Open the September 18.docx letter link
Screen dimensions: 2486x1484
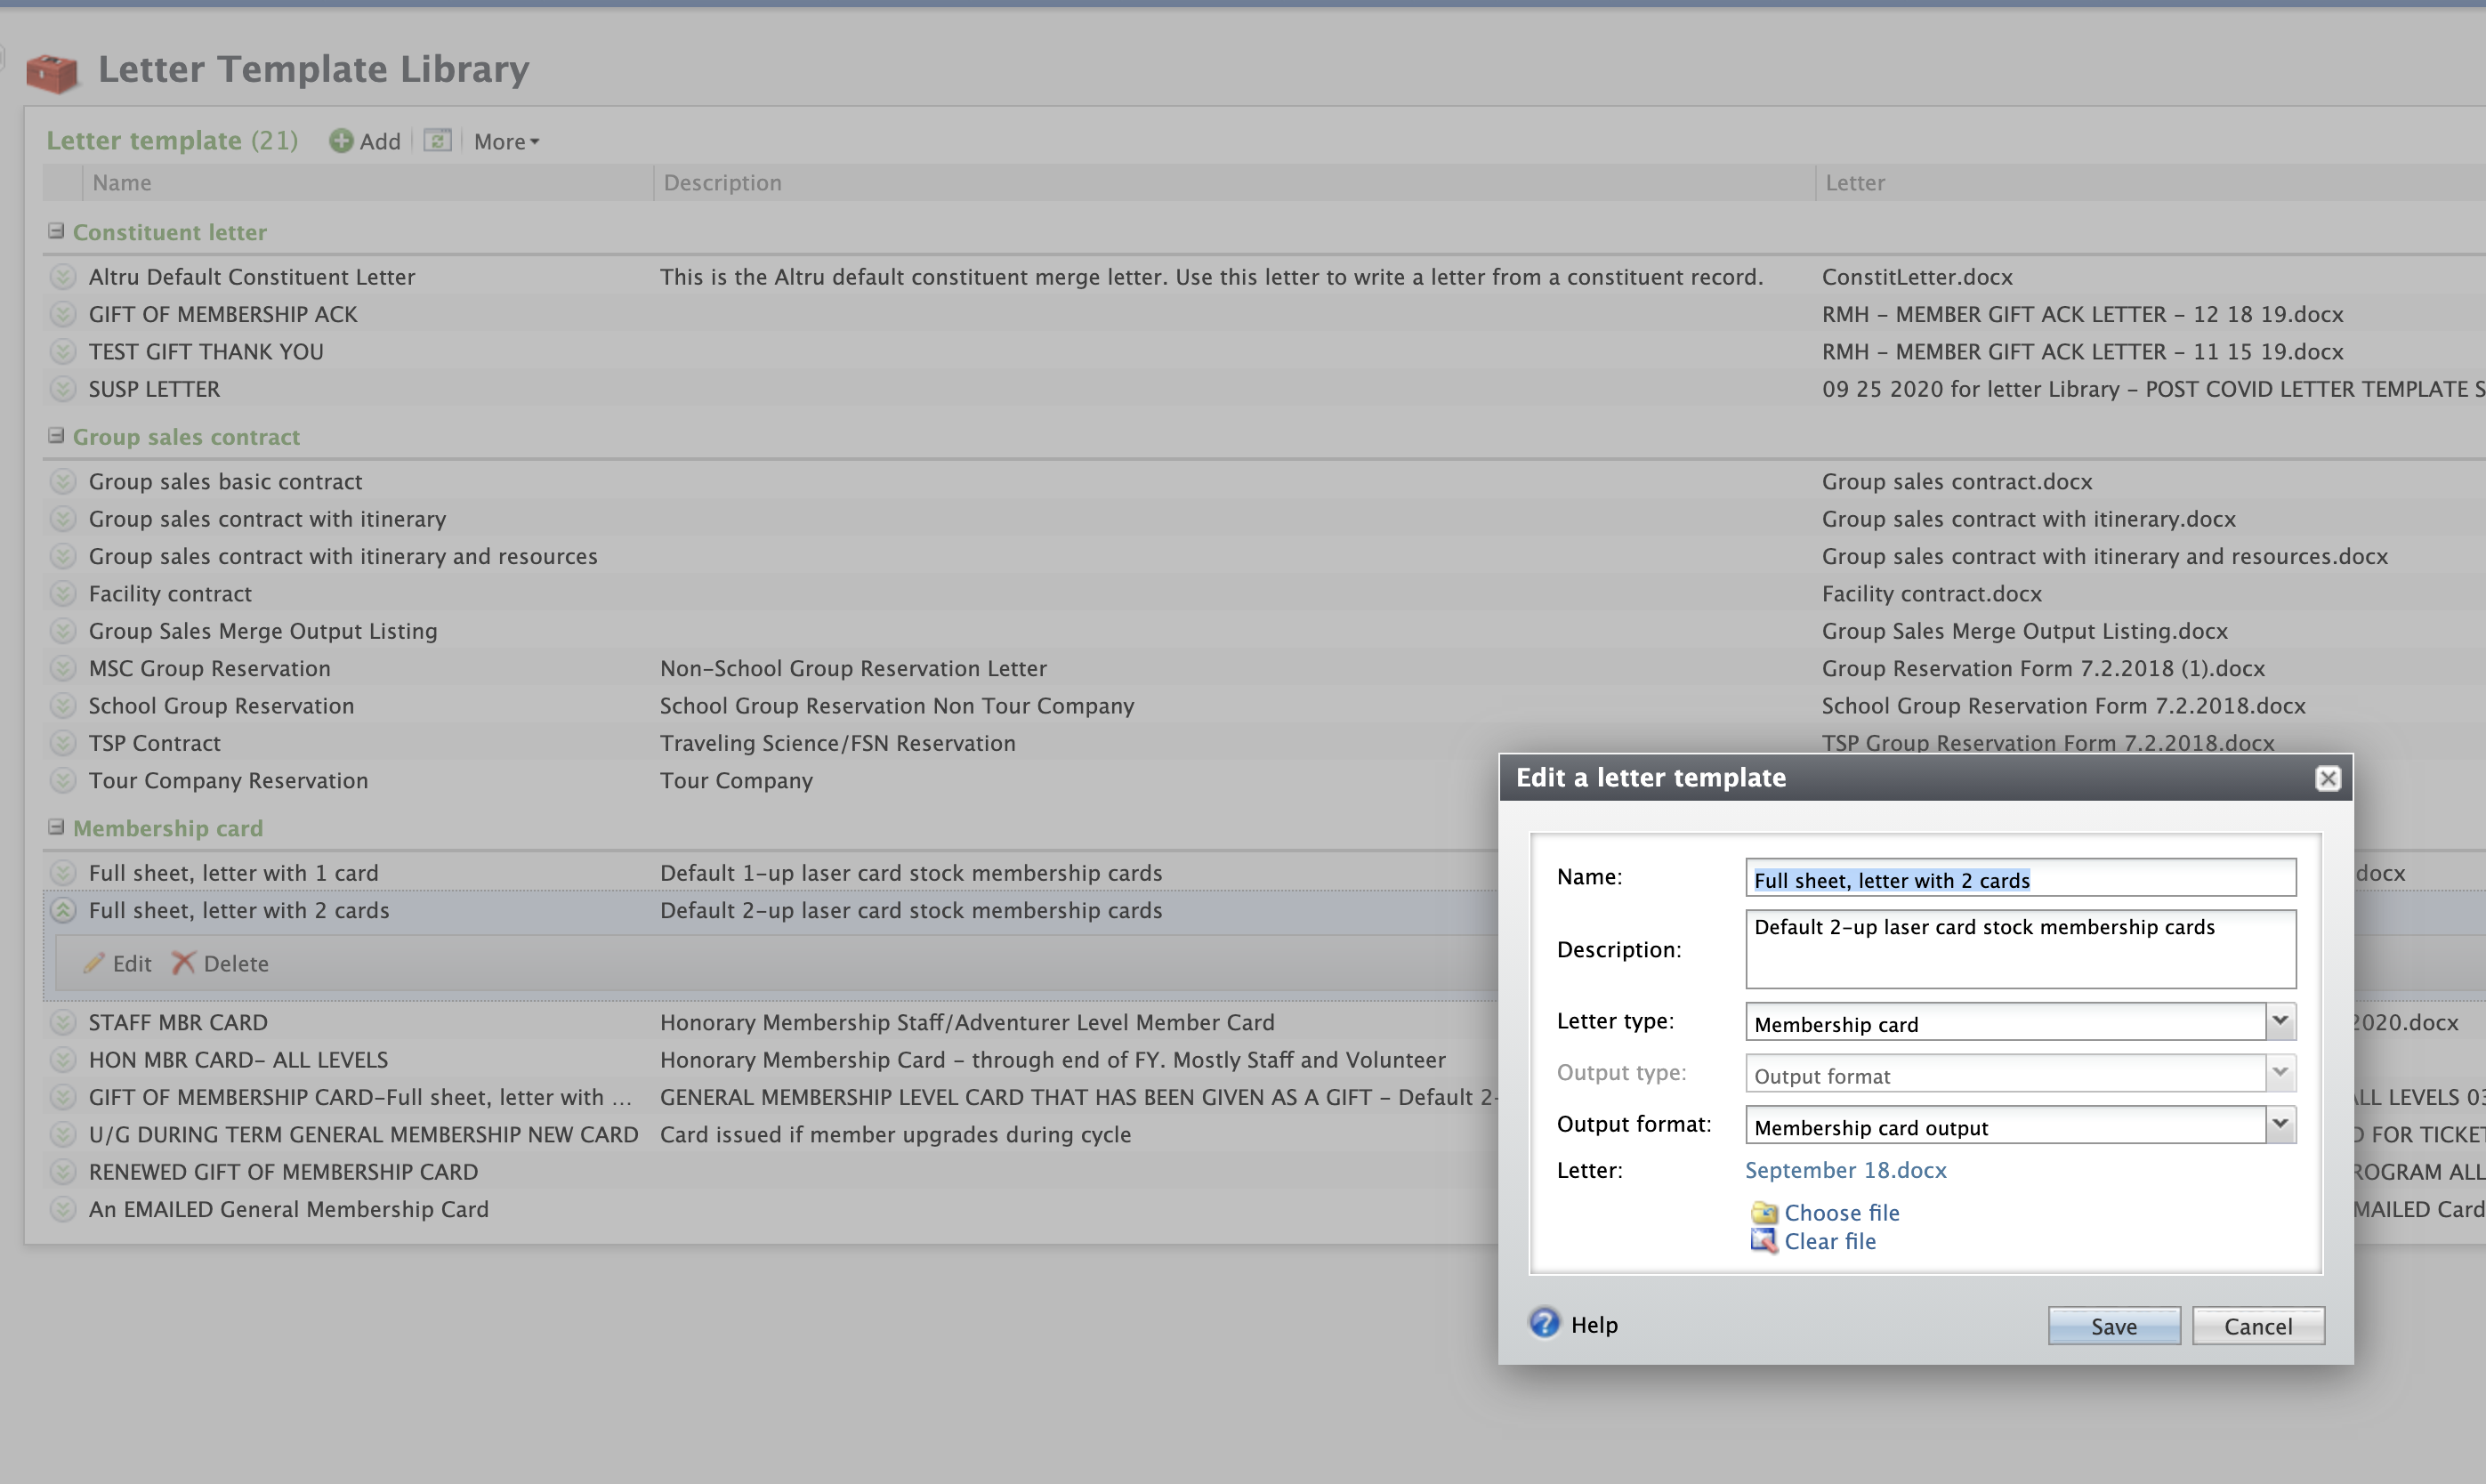click(1845, 1170)
